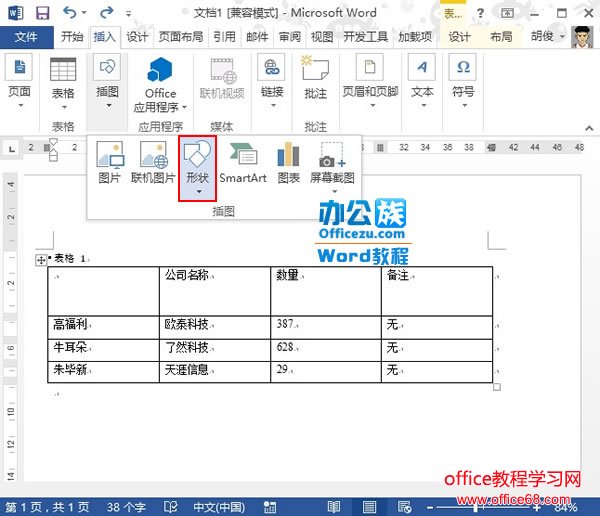
Task: Click the Redo arrow icon
Action: click(106, 13)
